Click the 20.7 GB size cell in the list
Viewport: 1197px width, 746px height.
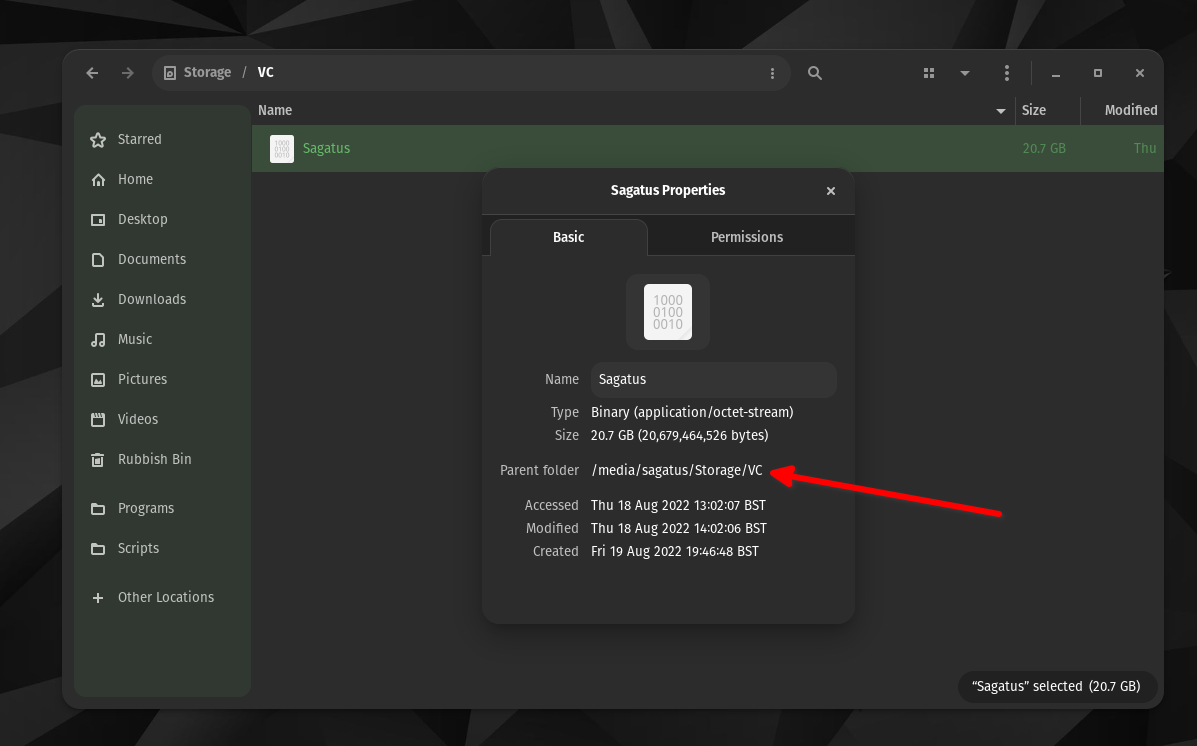tap(1044, 148)
